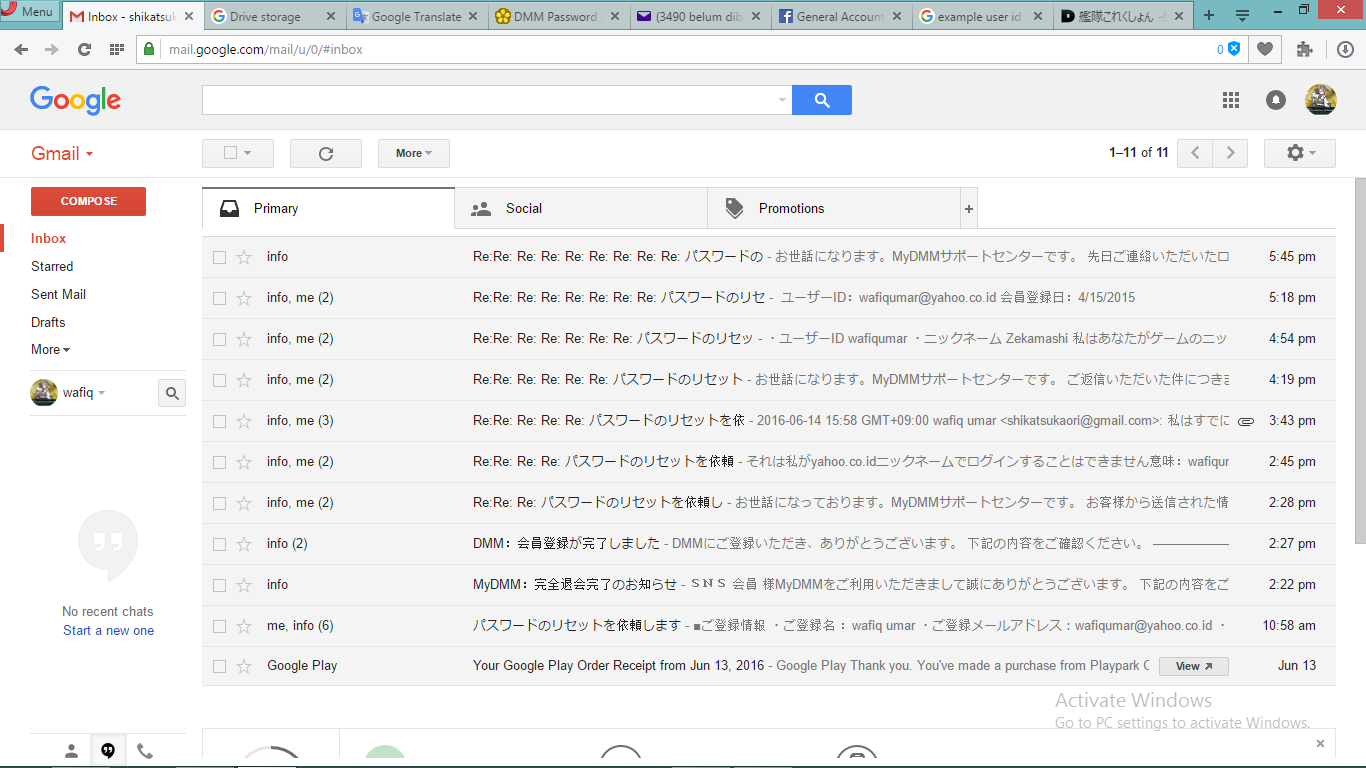1366x768 pixels.
Task: Click the attachment paperclip on 3:43 pm email
Action: (x=1245, y=421)
